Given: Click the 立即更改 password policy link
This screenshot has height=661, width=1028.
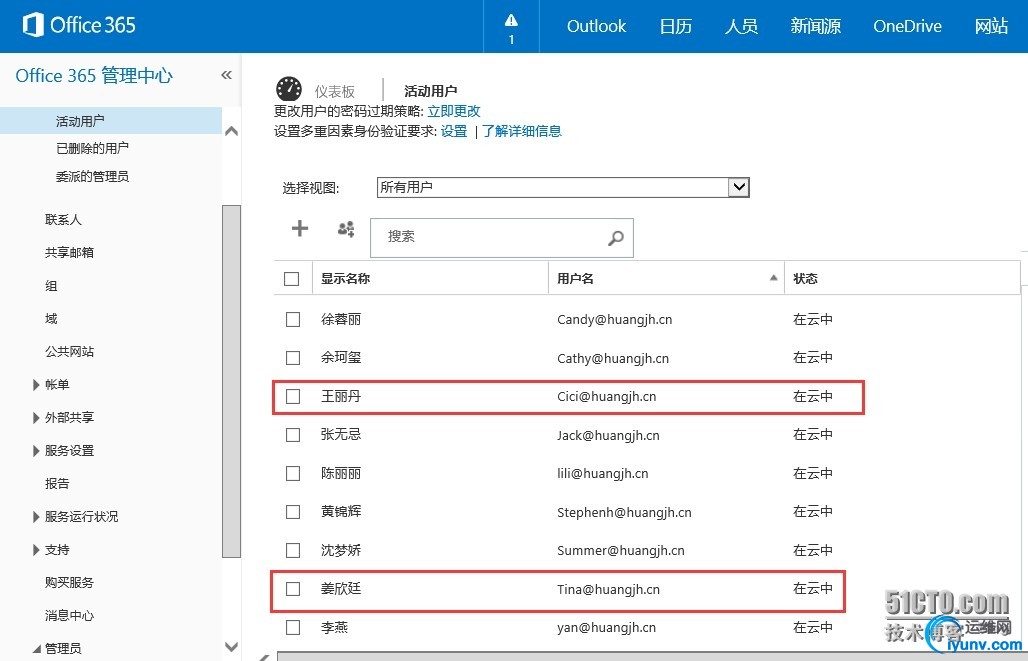Looking at the screenshot, I should tap(454, 111).
